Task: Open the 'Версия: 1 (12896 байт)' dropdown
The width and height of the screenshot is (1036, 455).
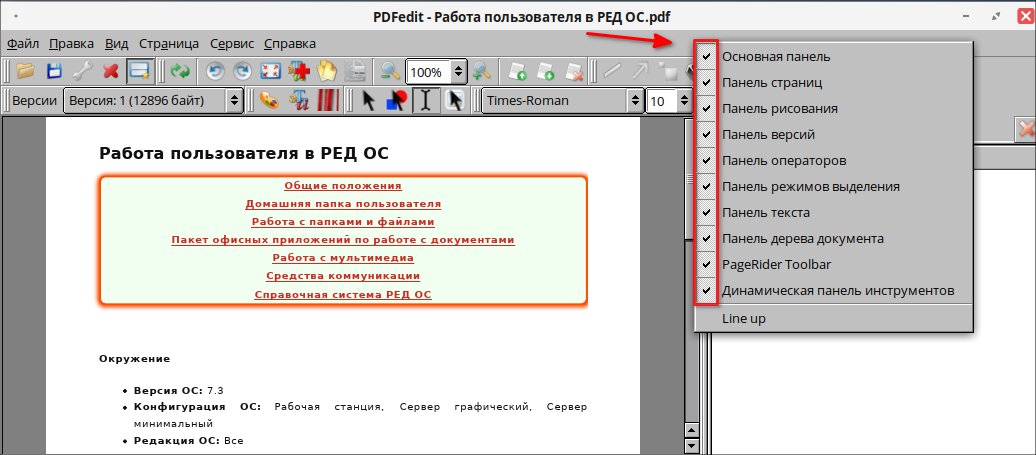Action: [x=153, y=100]
